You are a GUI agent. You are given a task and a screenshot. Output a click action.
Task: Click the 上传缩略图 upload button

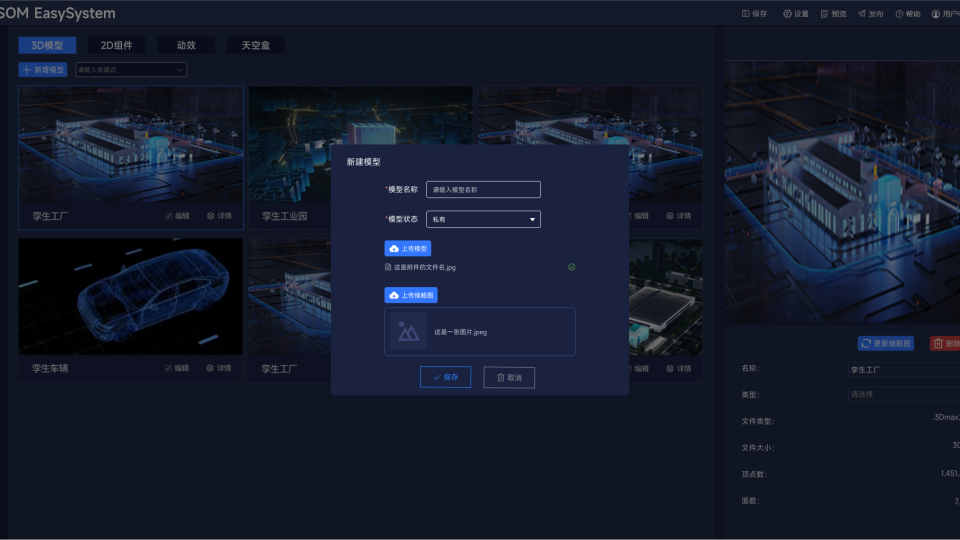point(411,295)
